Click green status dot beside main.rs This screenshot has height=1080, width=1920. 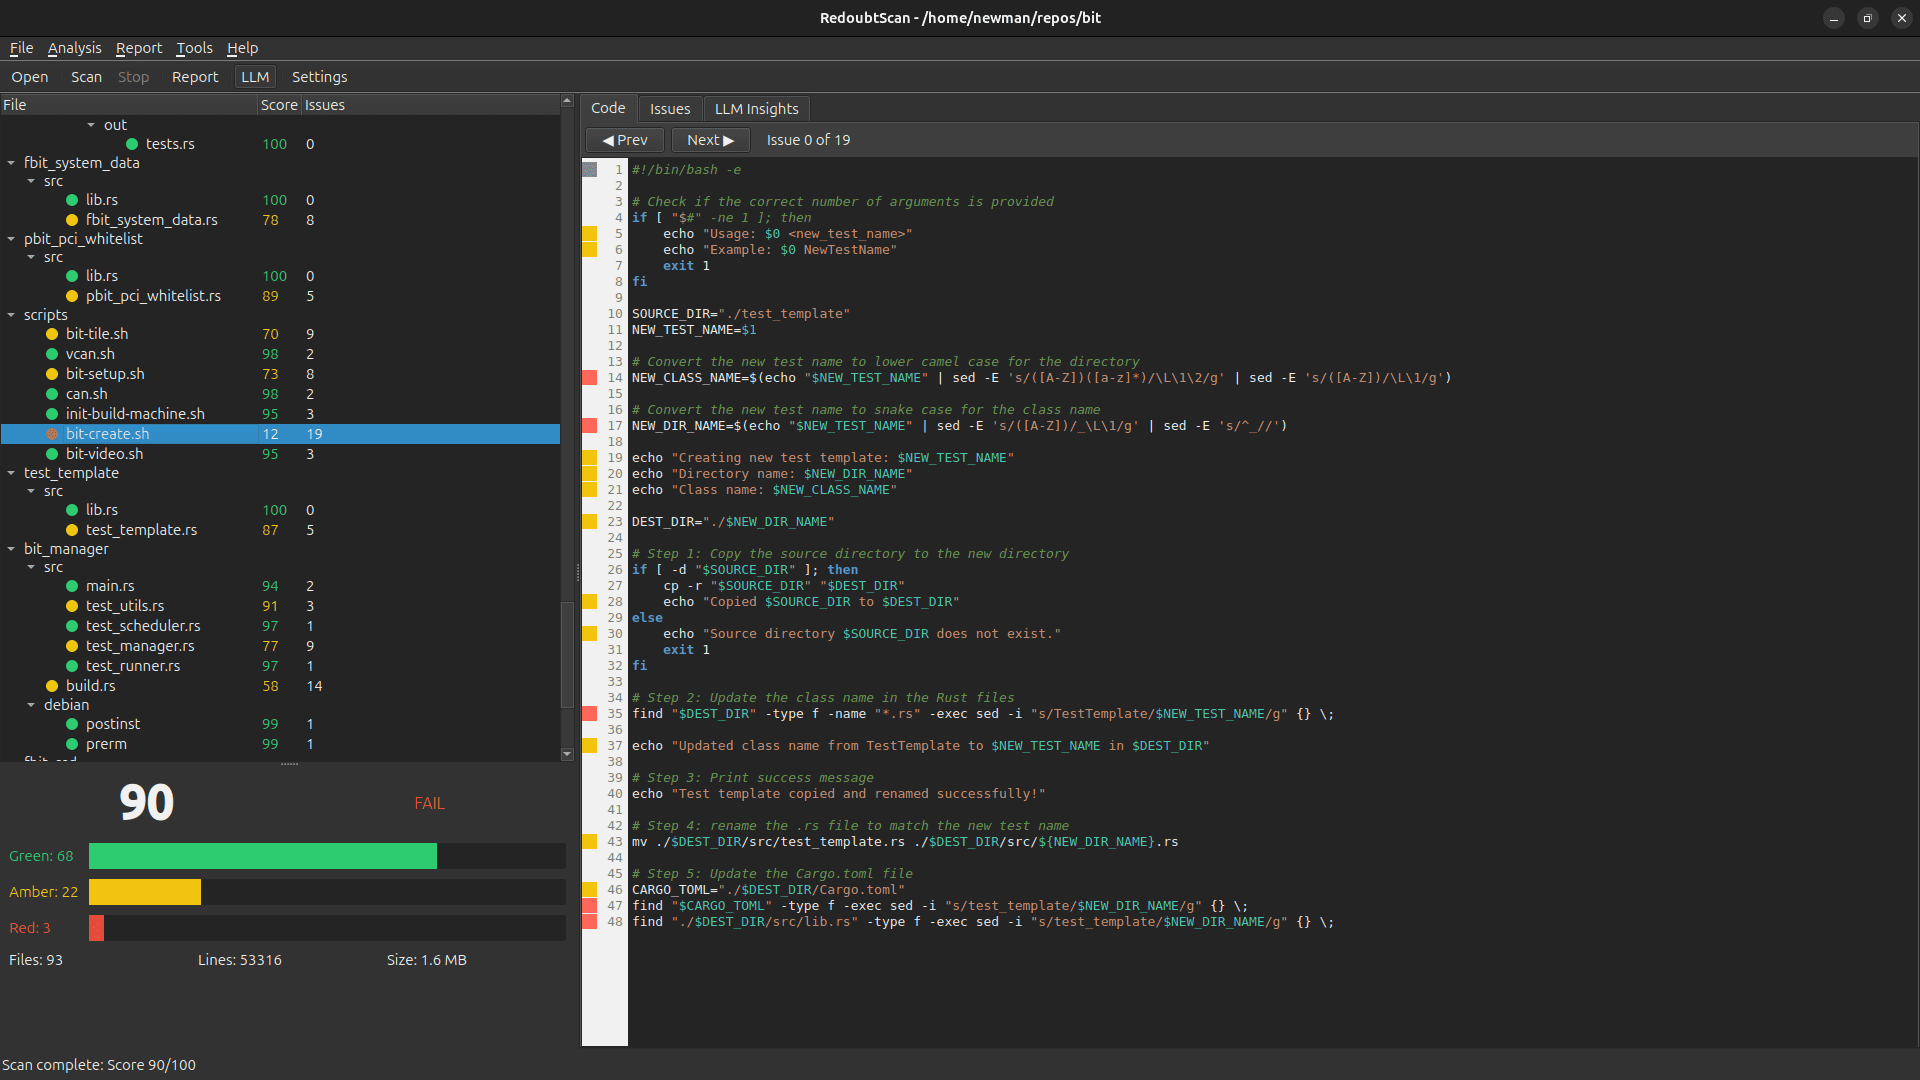coord(72,586)
